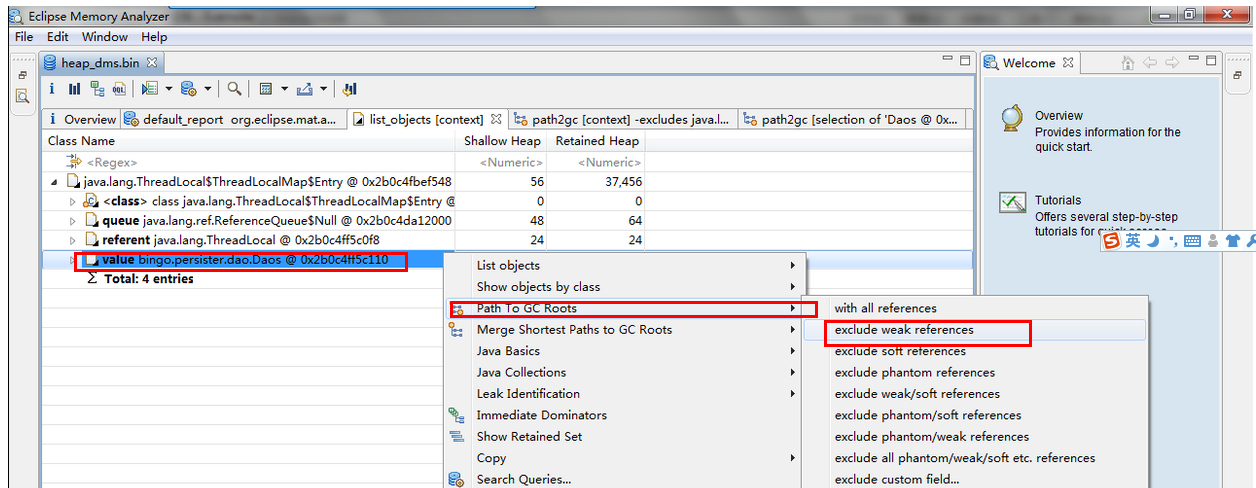Click the Regex filter field under Class Name
The width and height of the screenshot is (1256, 488).
tap(112, 162)
